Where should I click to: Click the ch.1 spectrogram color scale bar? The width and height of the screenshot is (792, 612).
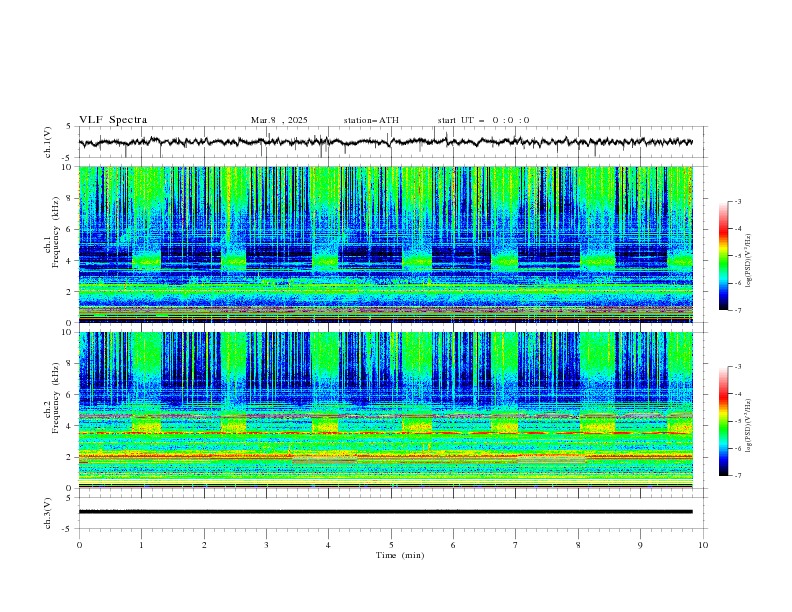723,256
